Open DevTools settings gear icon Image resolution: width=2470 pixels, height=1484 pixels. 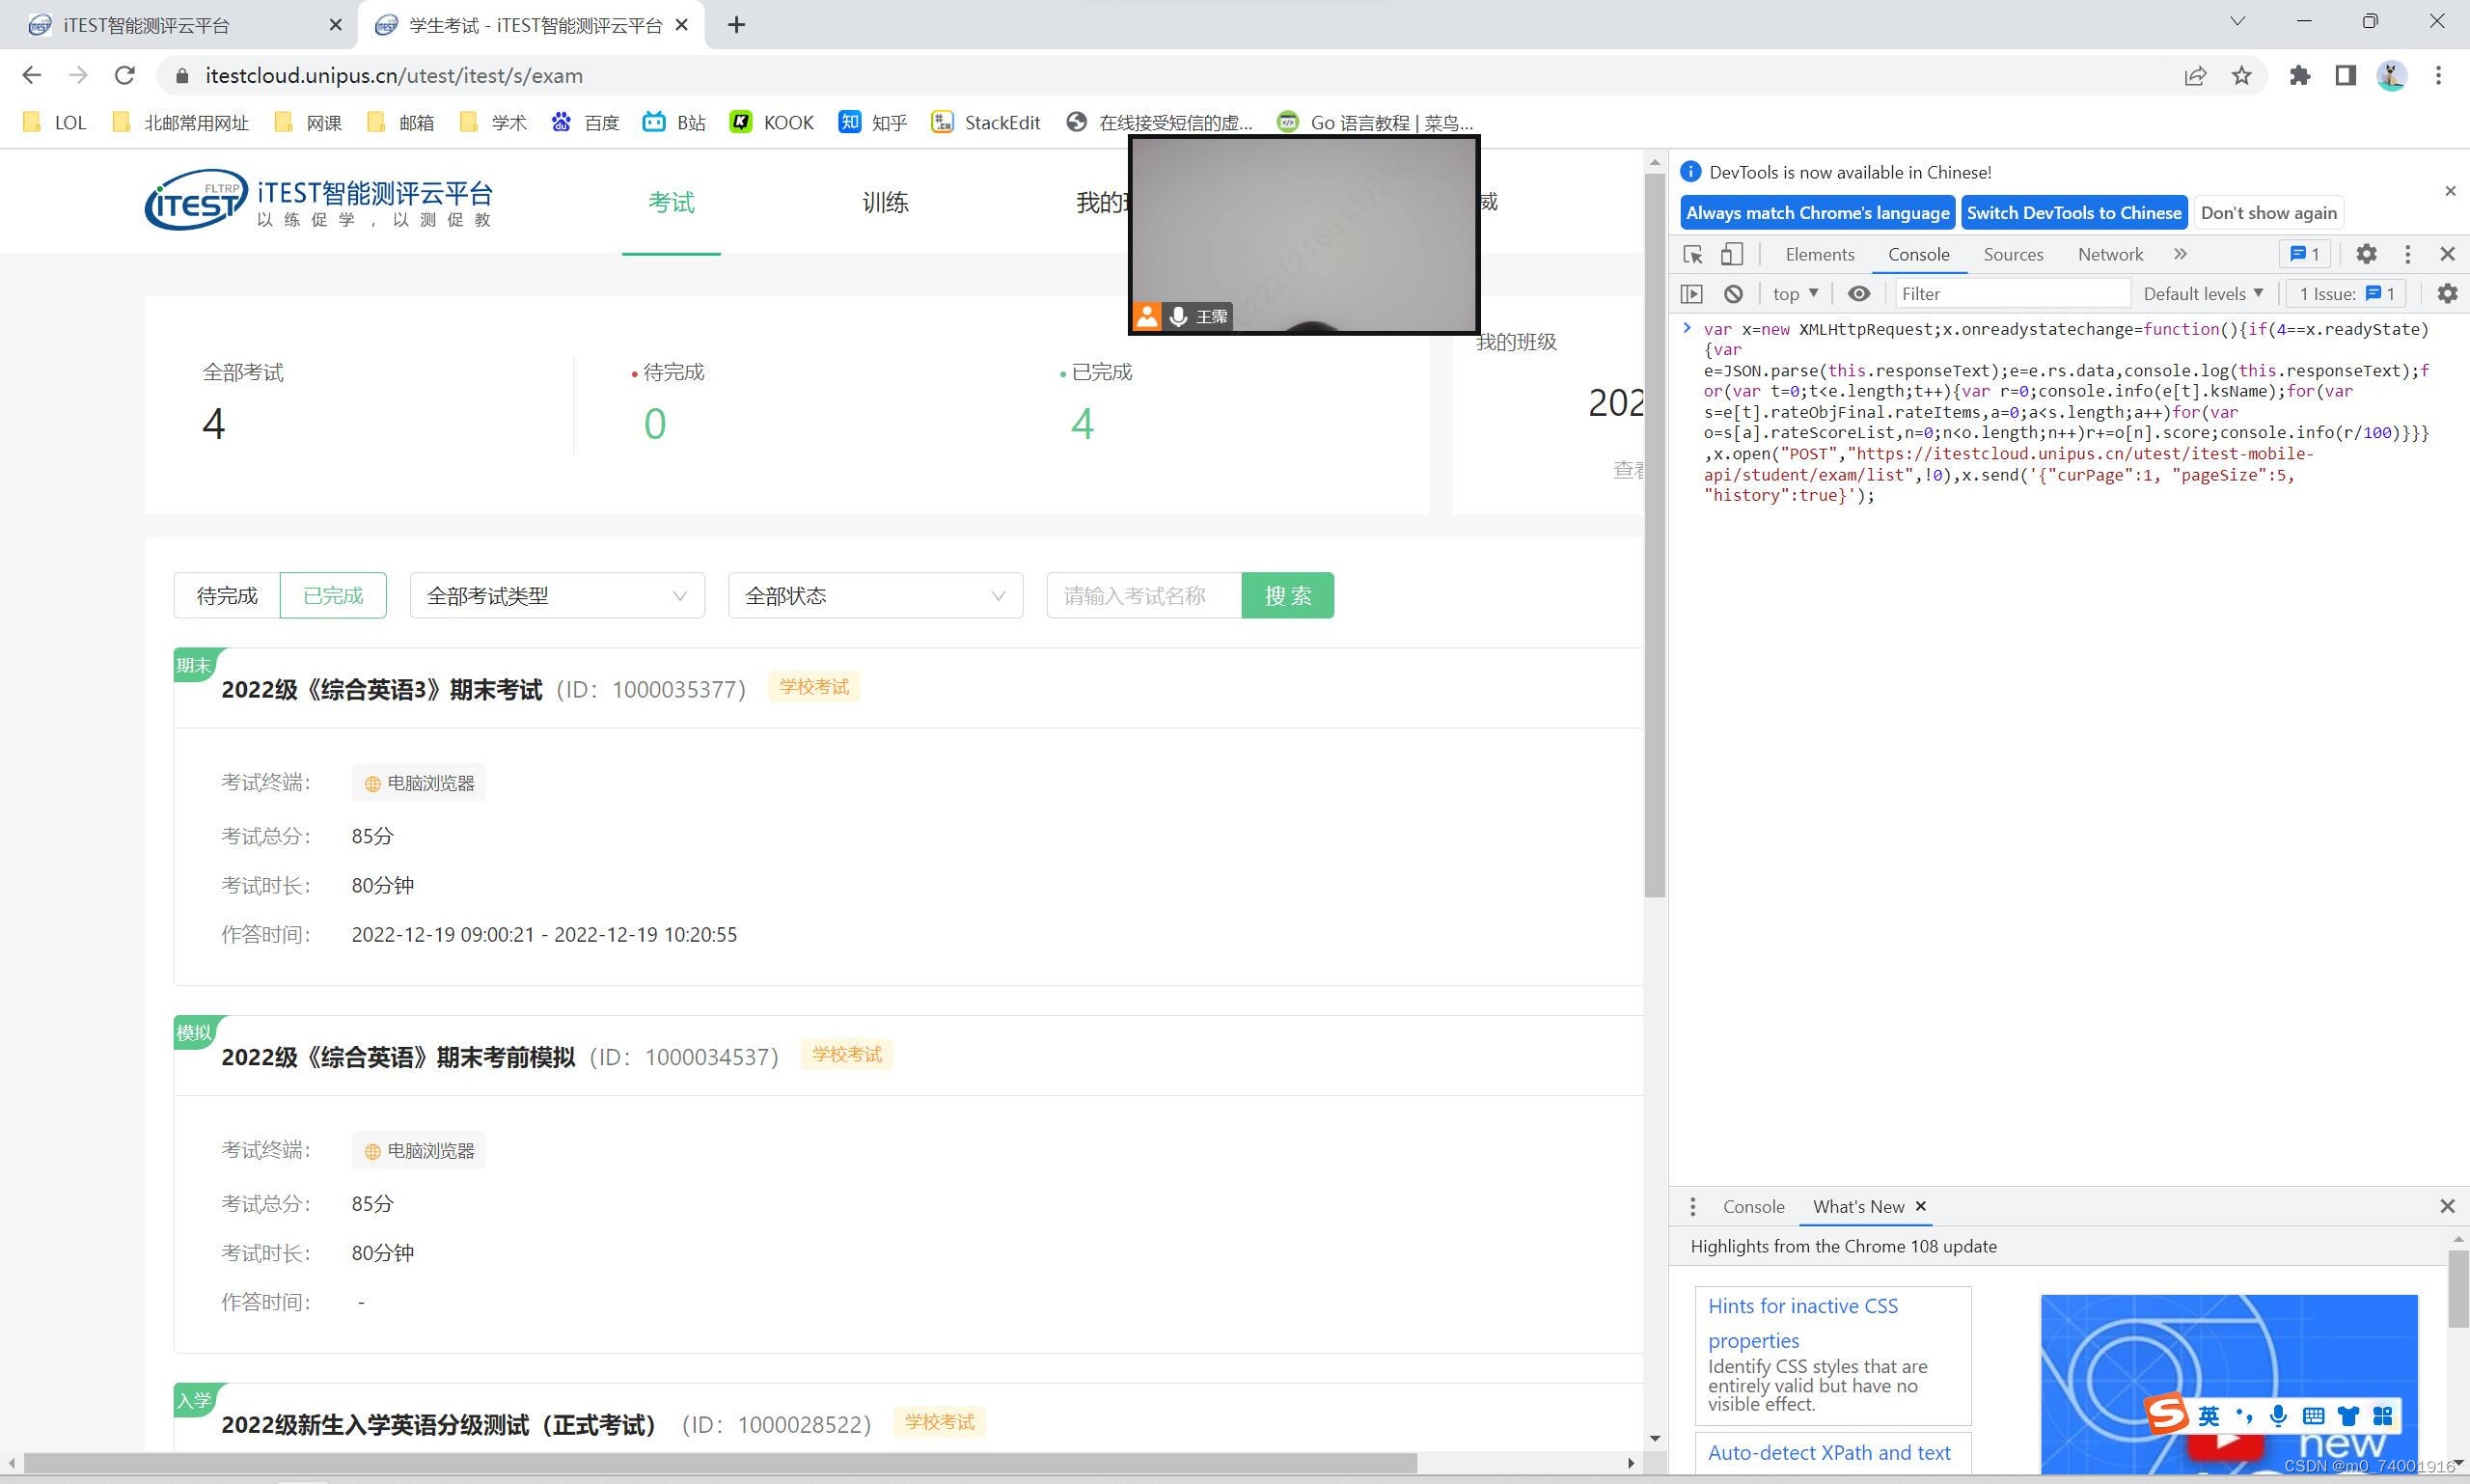click(2366, 254)
